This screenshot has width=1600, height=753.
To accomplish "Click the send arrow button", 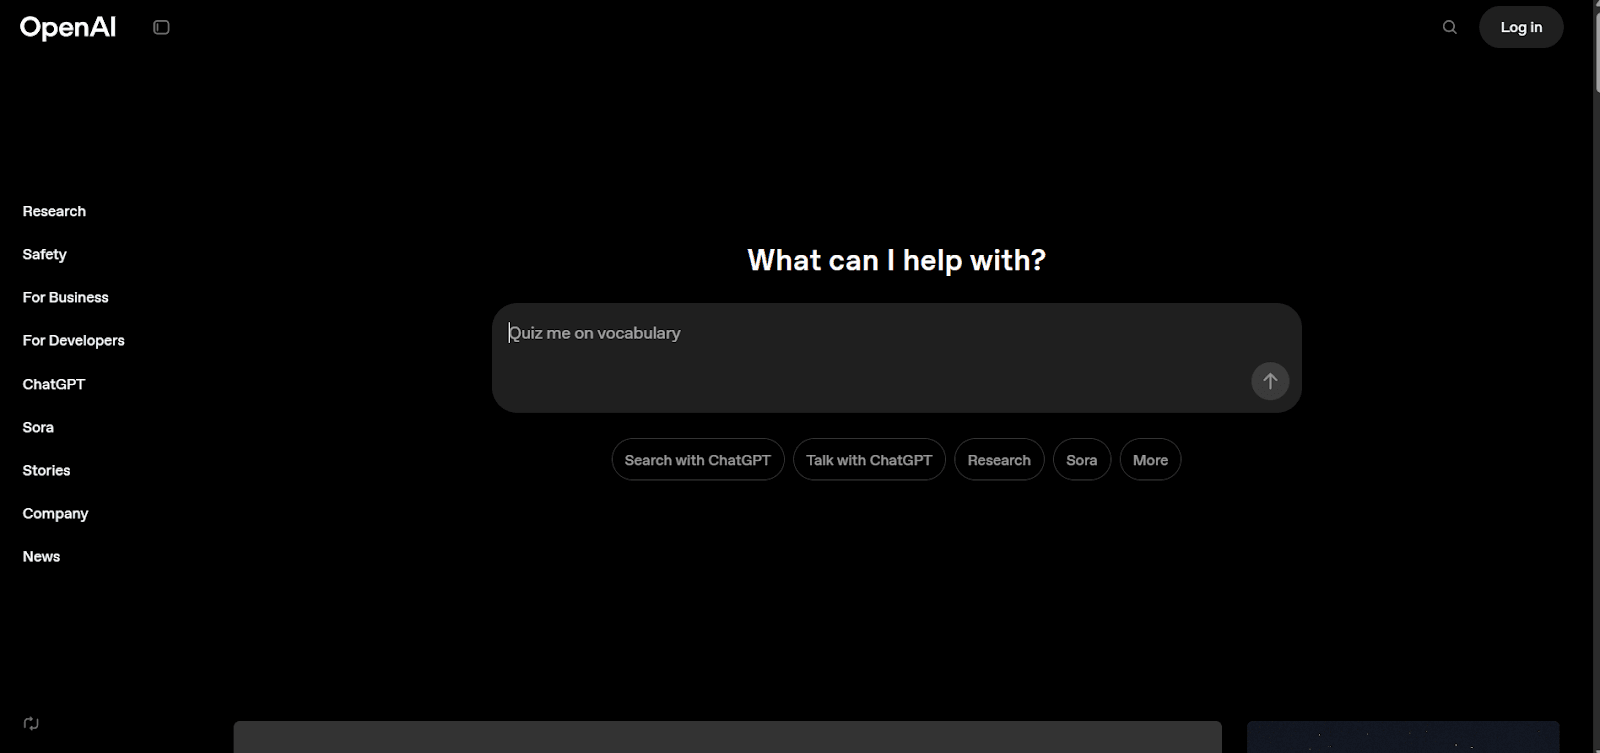I will pyautogui.click(x=1270, y=381).
